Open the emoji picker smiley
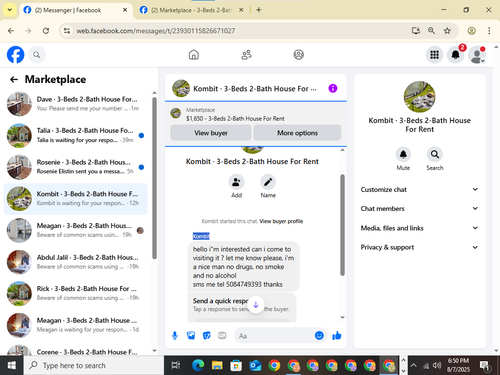The image size is (500, 375). click(319, 335)
